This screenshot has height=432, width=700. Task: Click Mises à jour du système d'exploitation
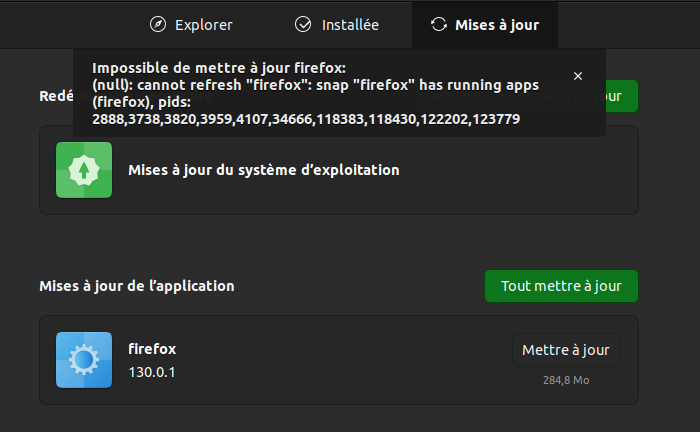tap(264, 170)
